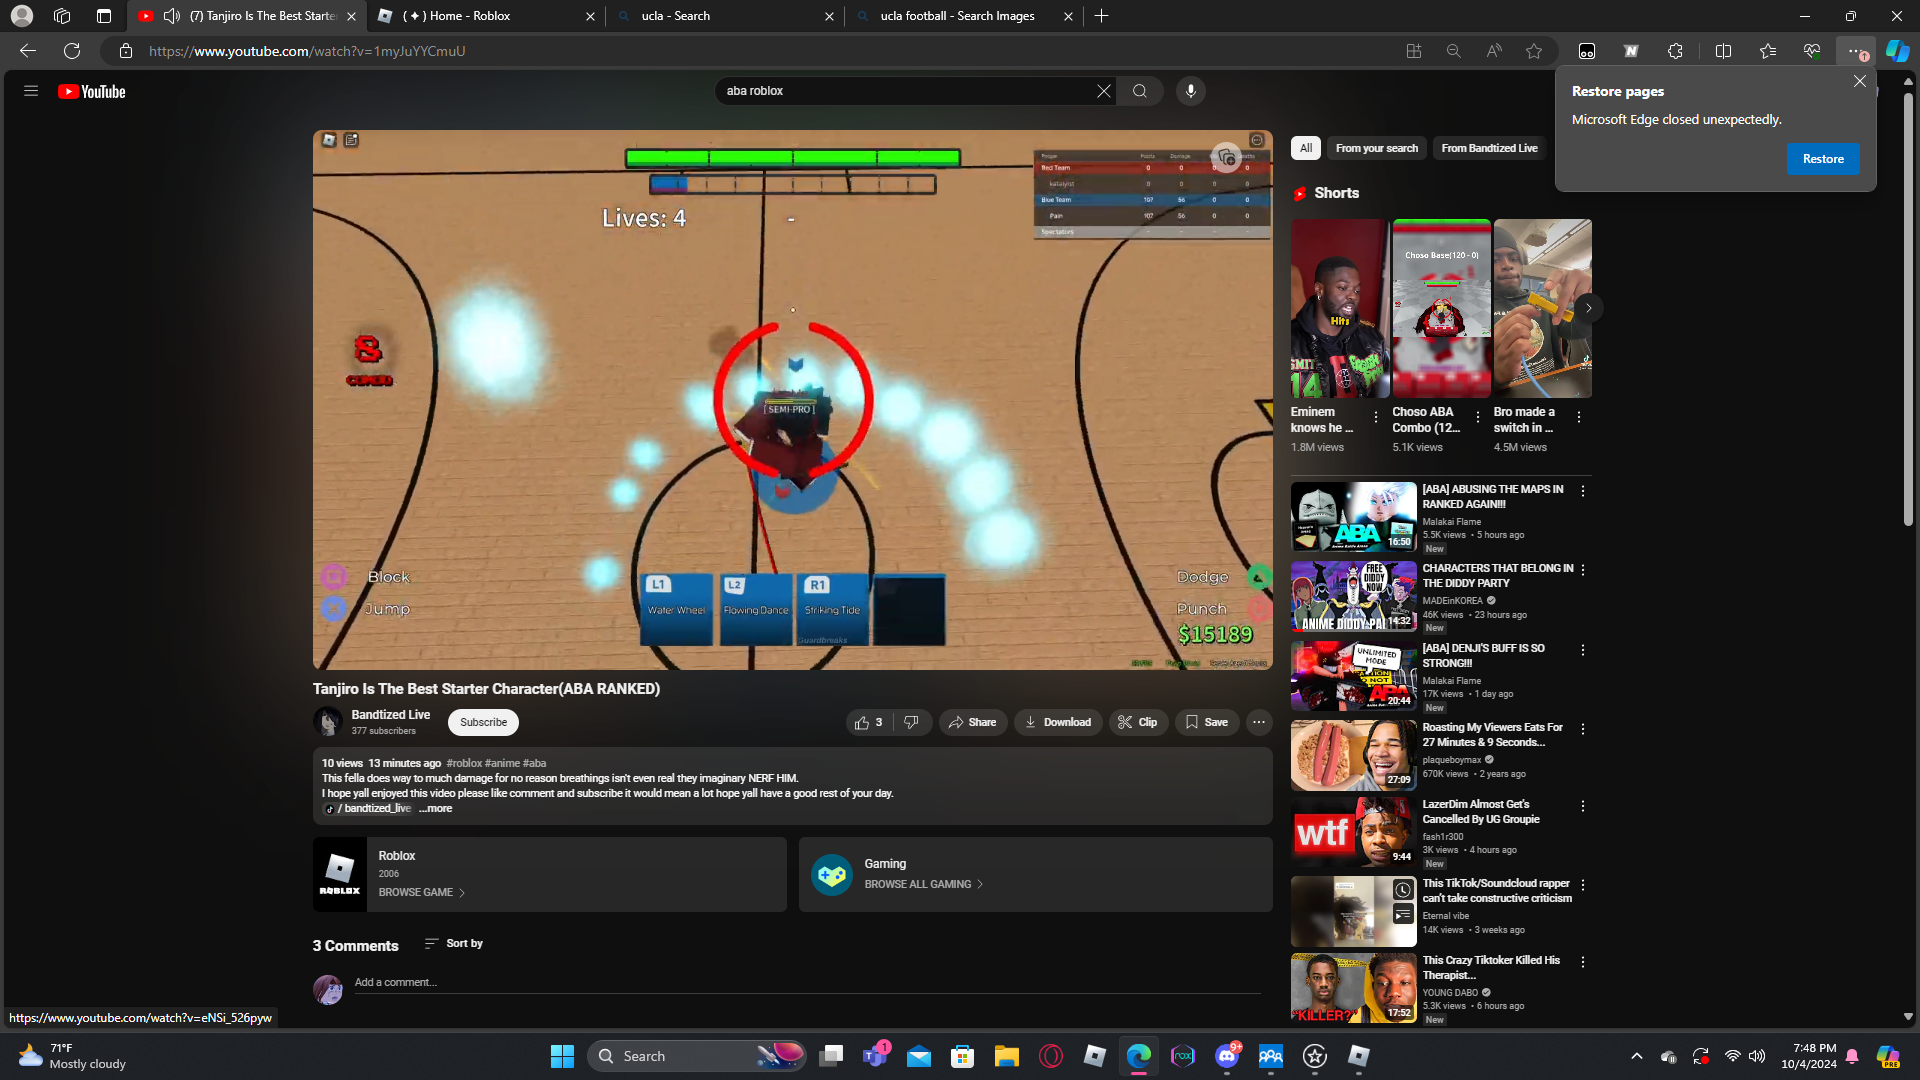
Task: Expand 'BROWSE GAME' for Roblox
Action: point(422,892)
